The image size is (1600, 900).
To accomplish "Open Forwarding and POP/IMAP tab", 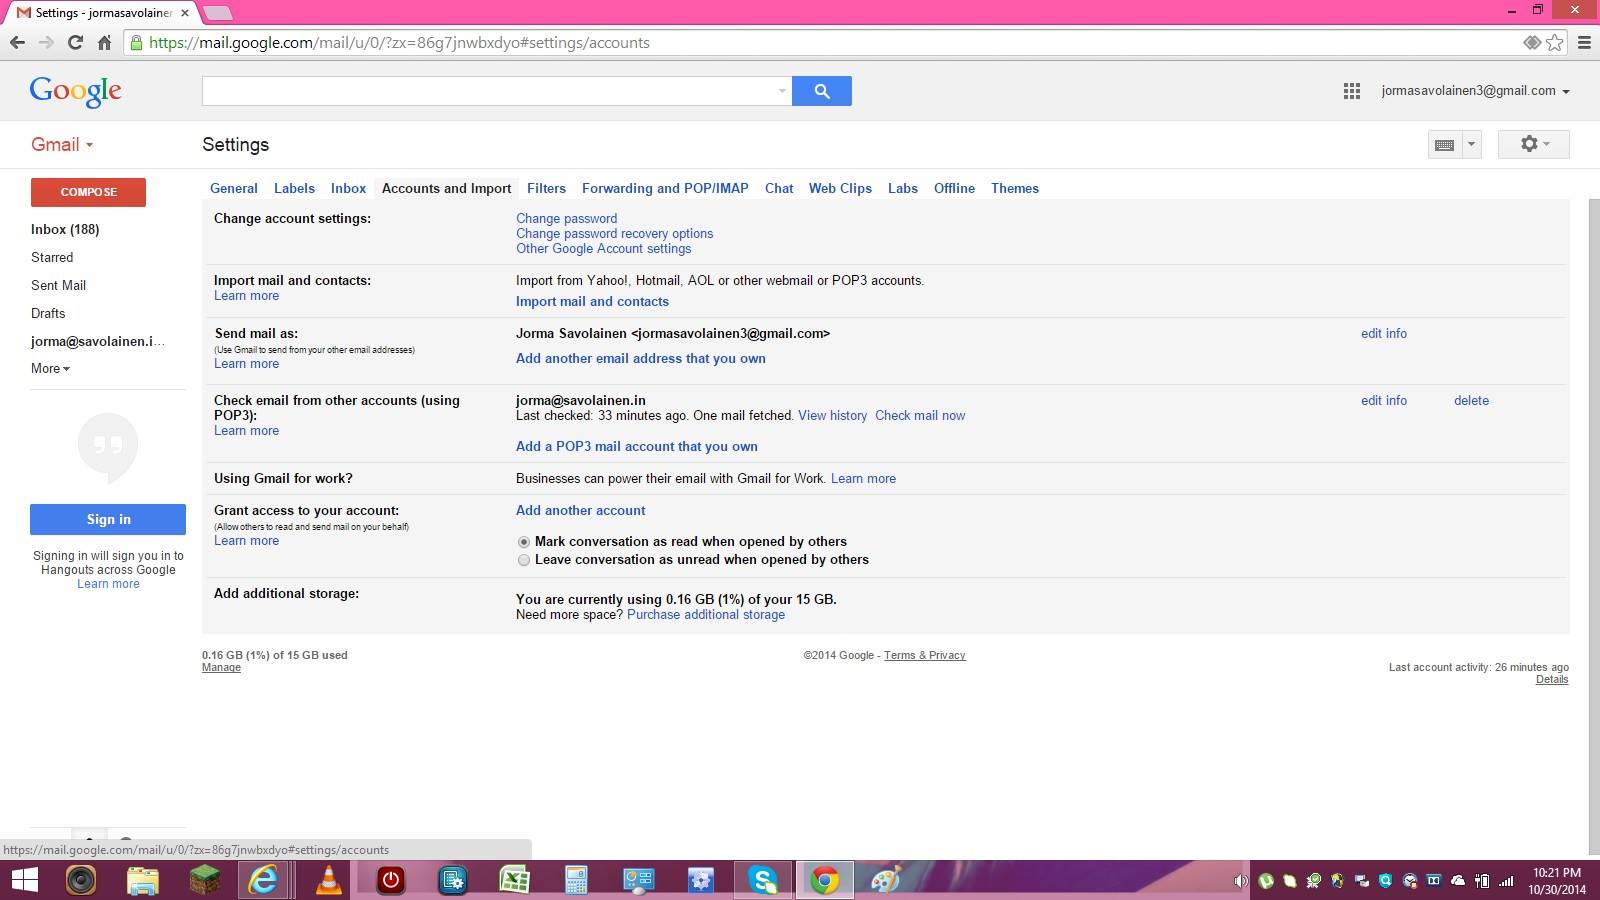I will 665,188.
